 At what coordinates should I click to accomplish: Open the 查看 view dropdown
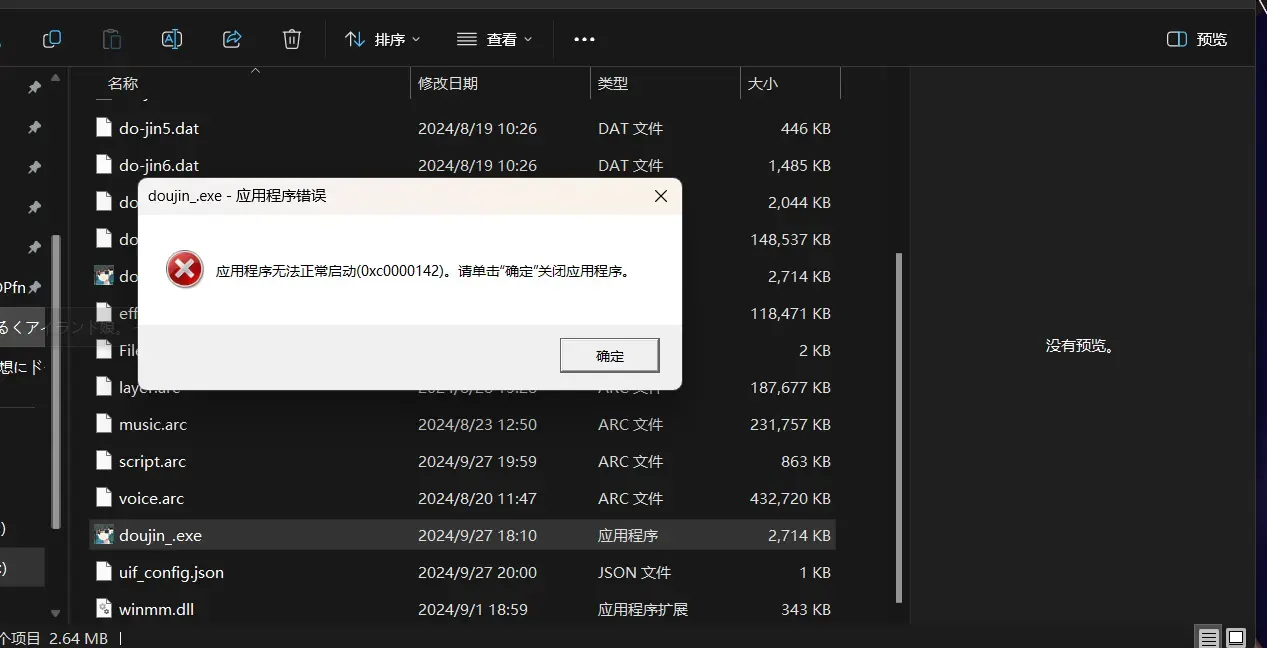tap(494, 39)
